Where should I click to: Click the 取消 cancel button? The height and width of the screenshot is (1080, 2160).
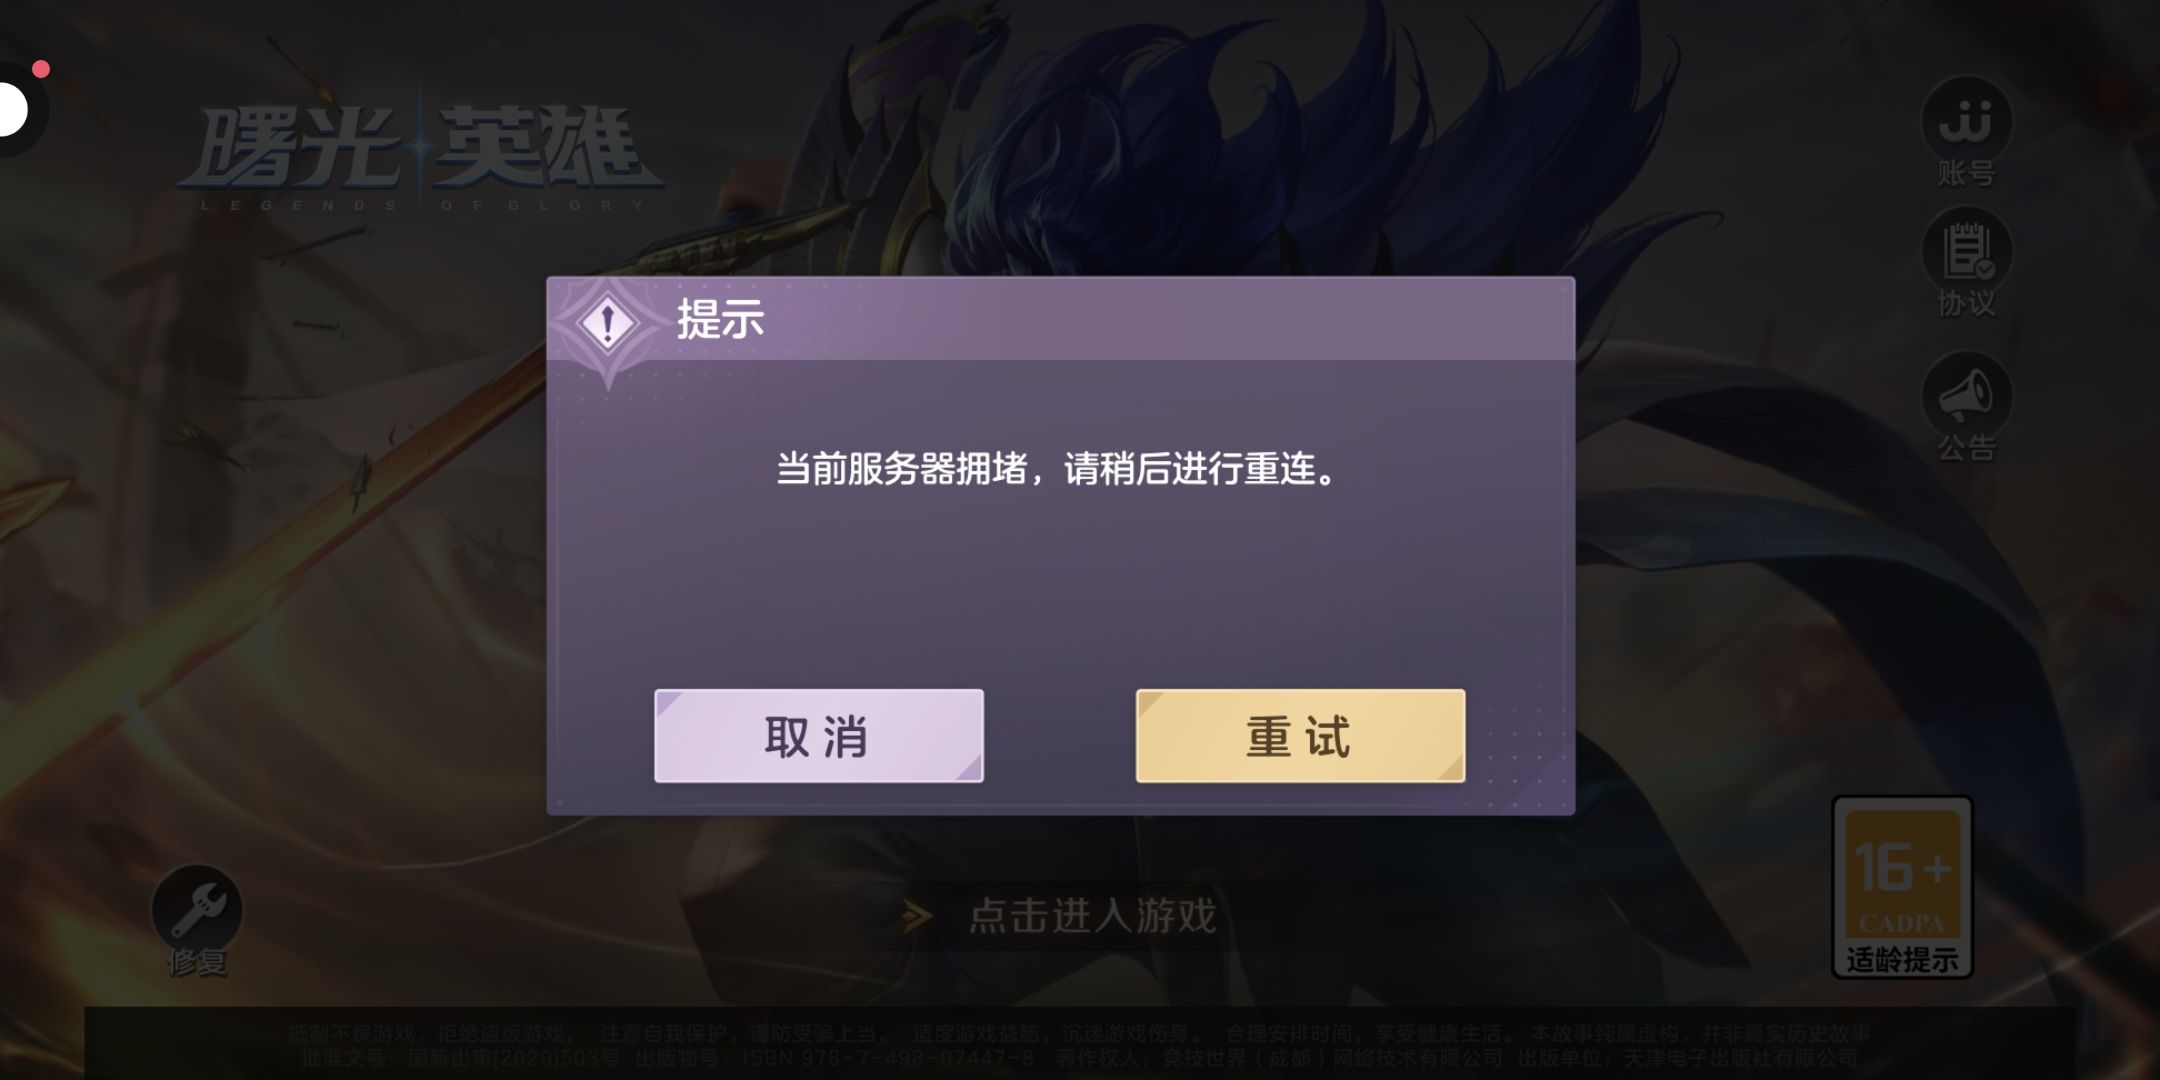pos(819,736)
